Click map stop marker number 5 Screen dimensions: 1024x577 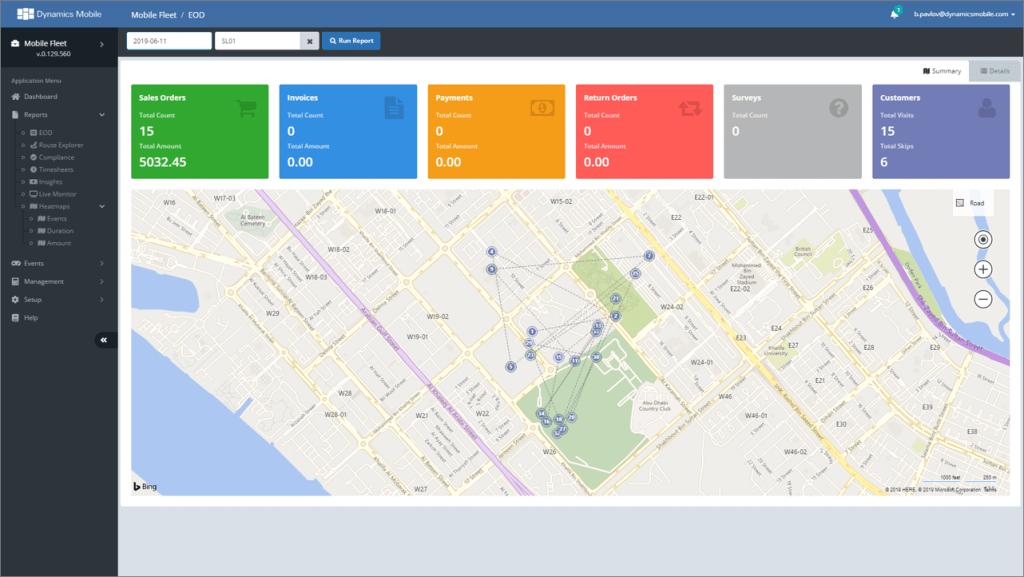tap(511, 367)
